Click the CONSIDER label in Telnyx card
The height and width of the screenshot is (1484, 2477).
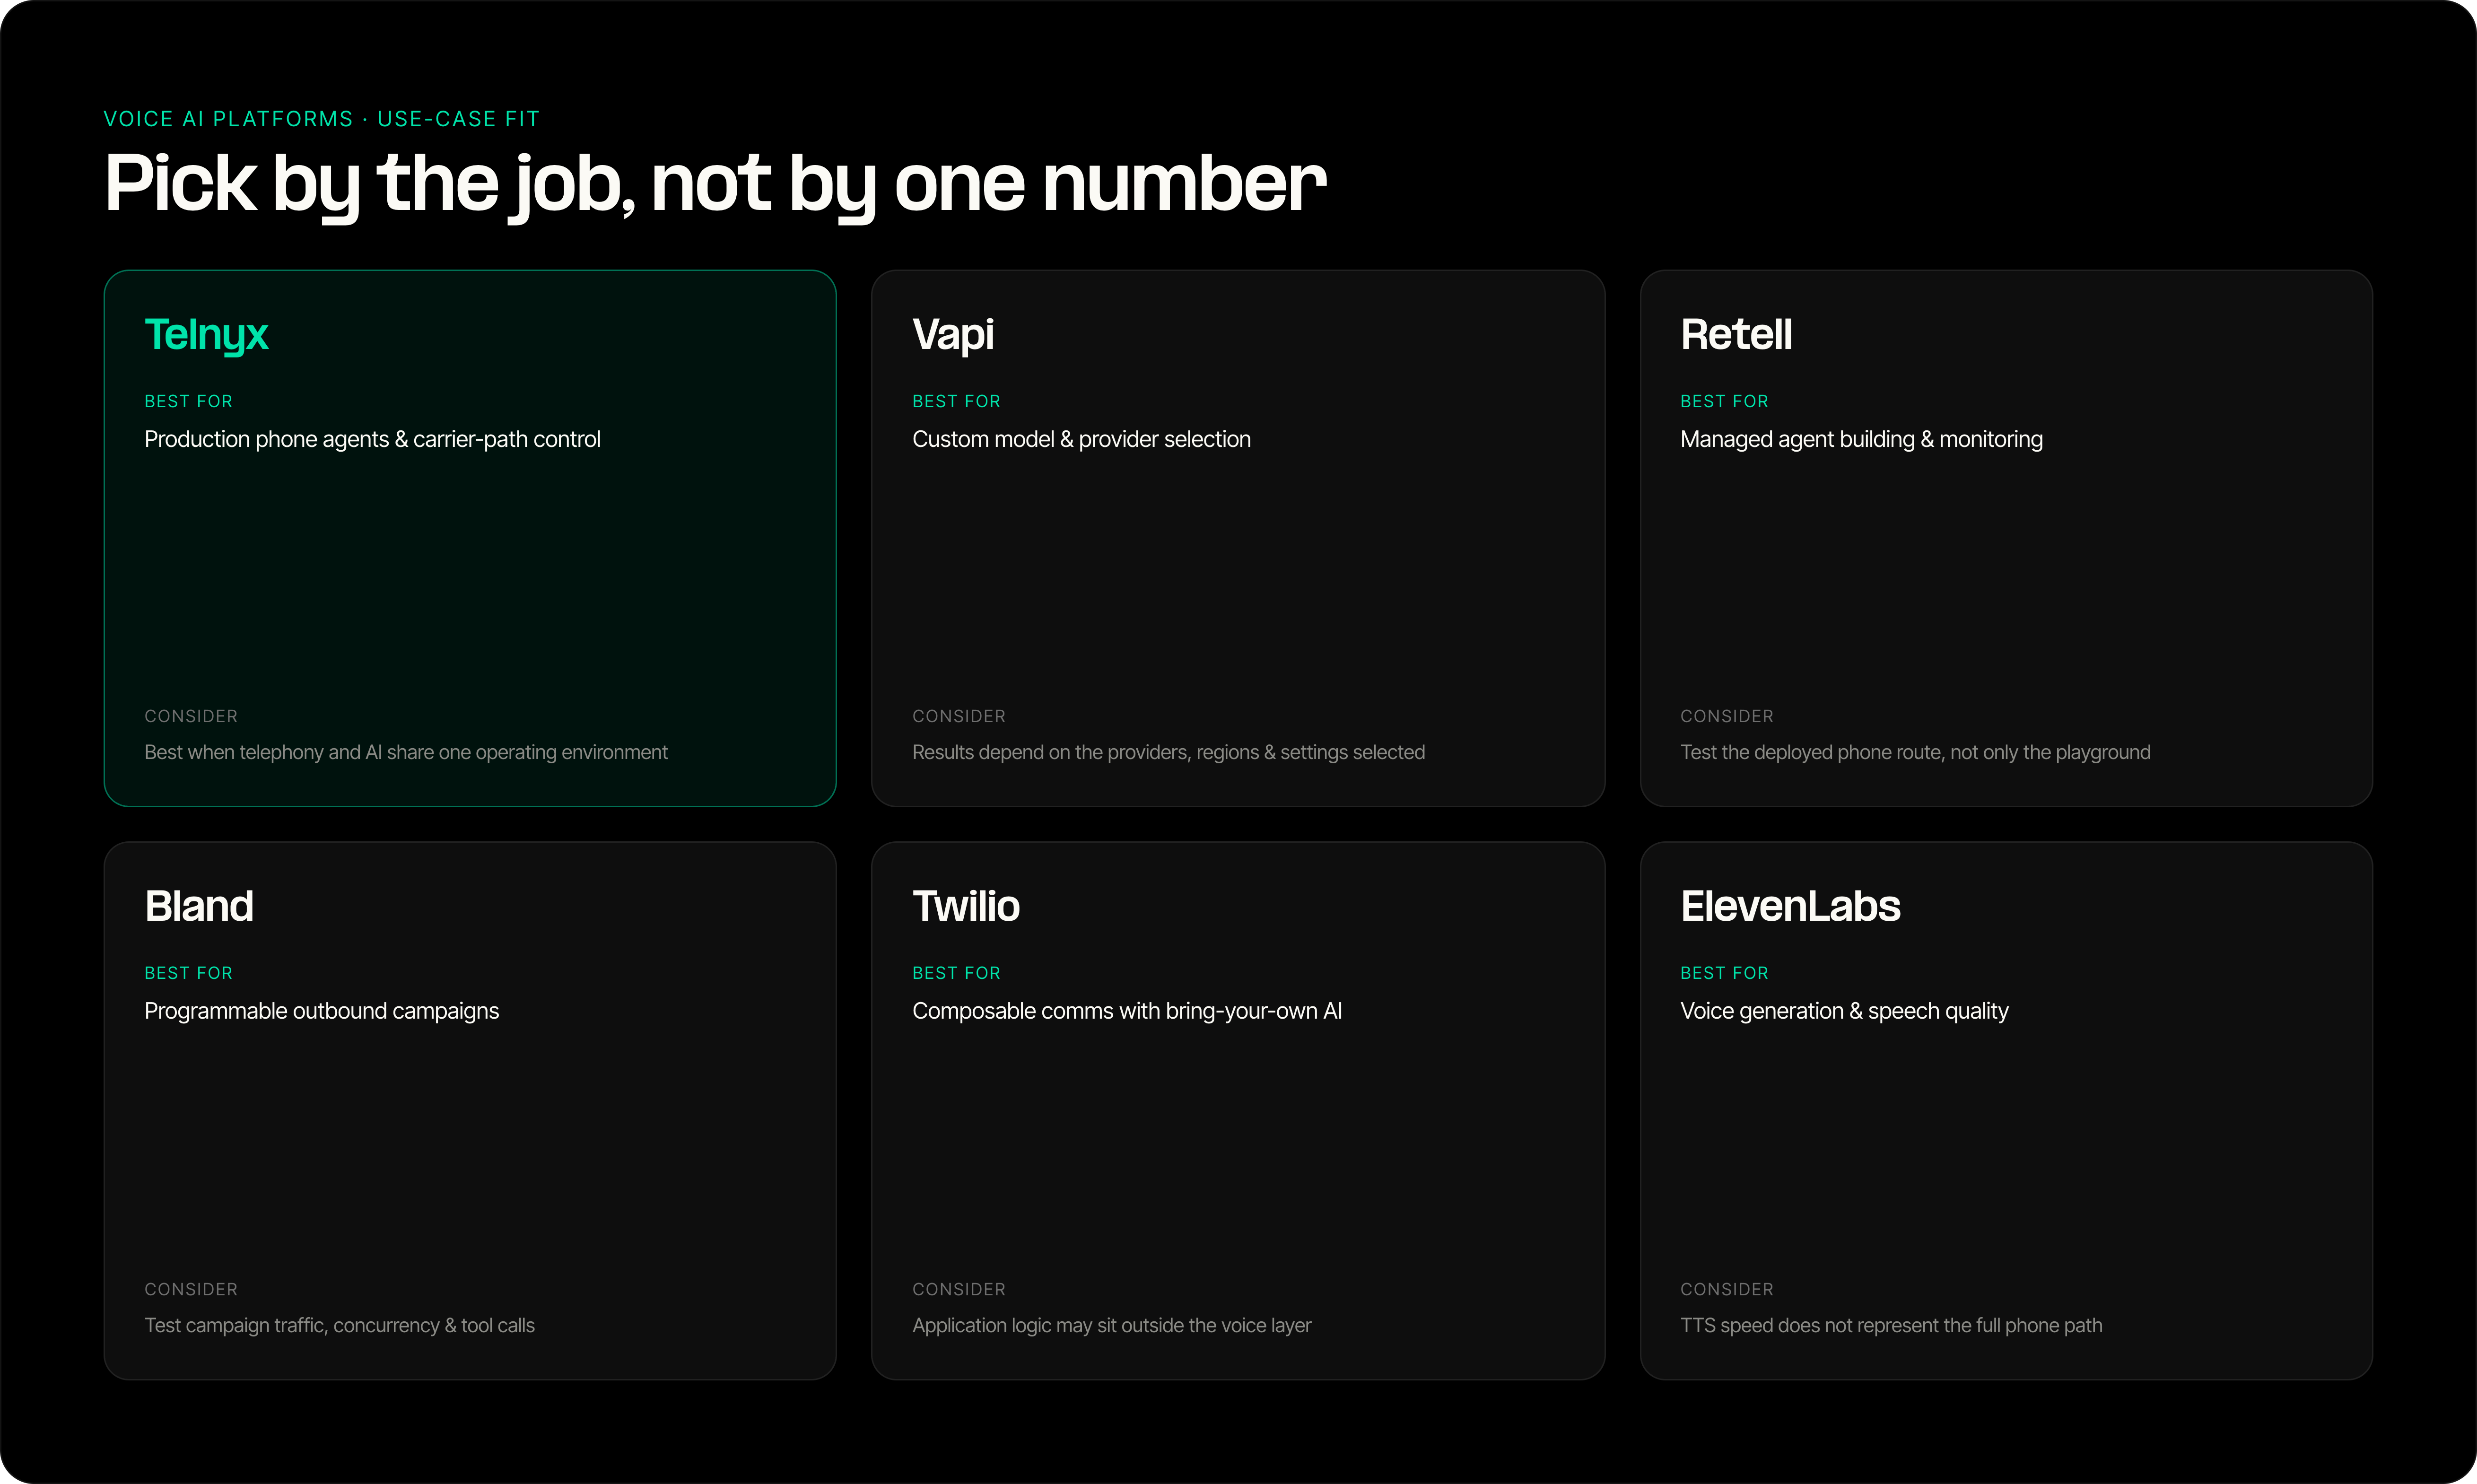pyautogui.click(x=191, y=716)
